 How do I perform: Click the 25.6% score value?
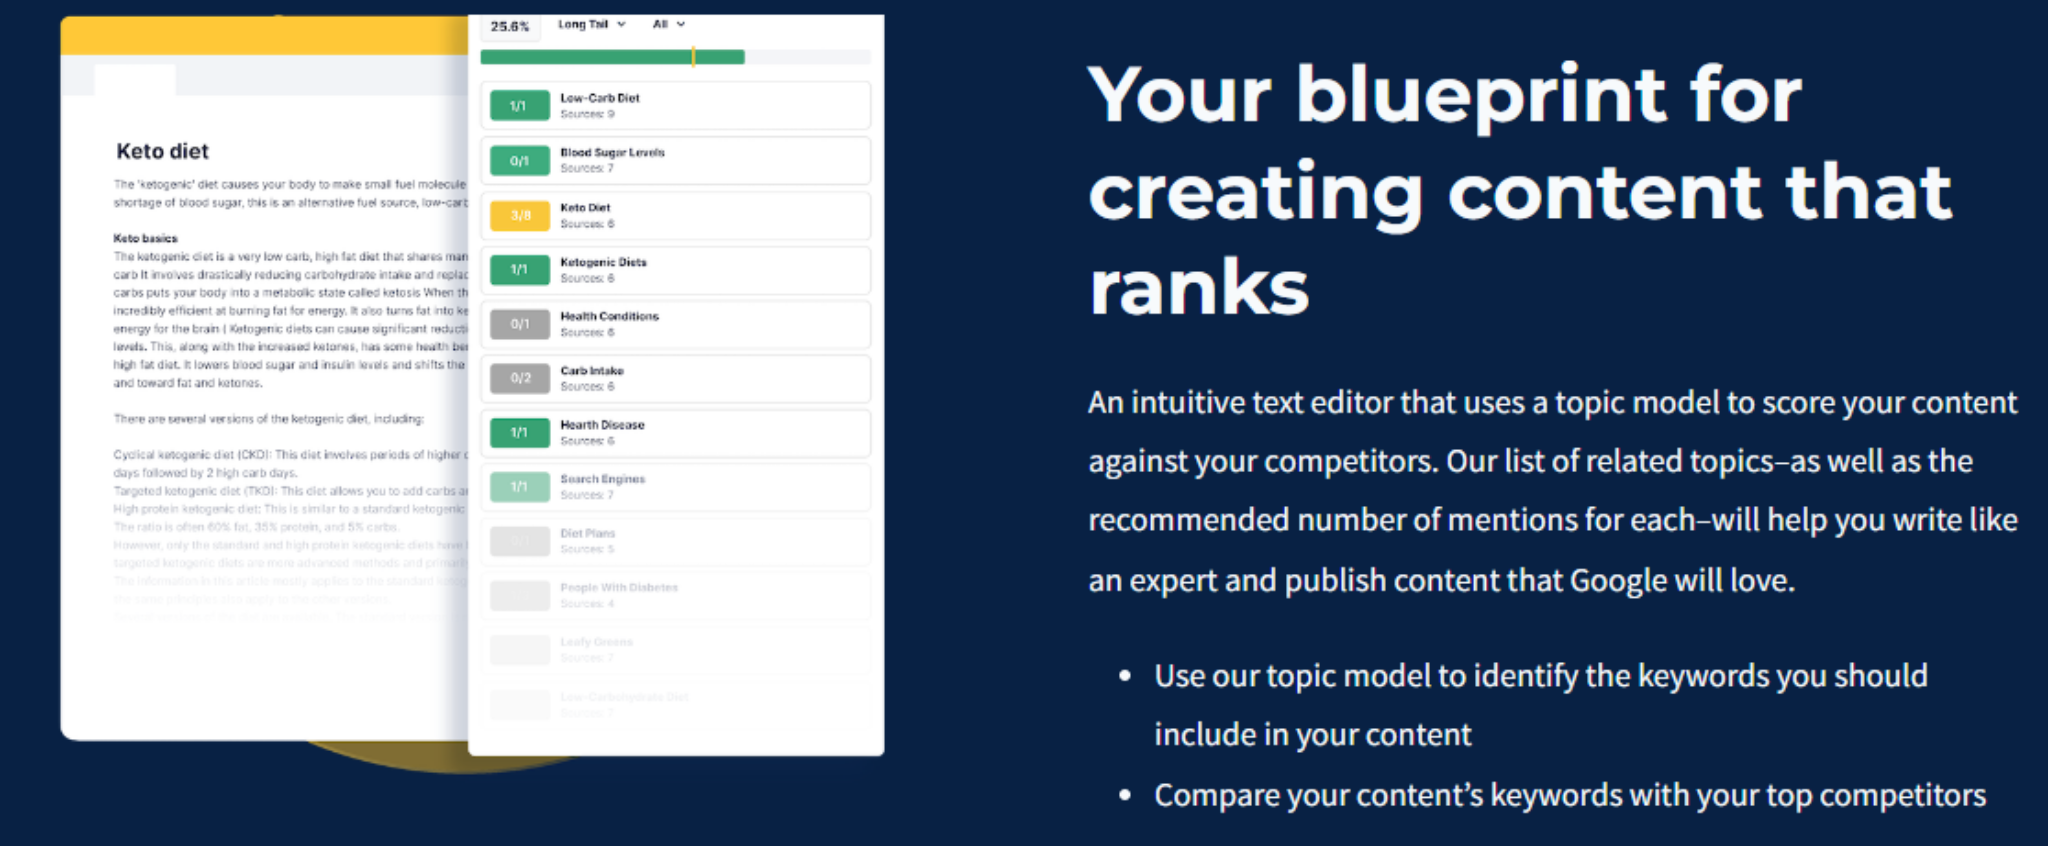tap(510, 26)
